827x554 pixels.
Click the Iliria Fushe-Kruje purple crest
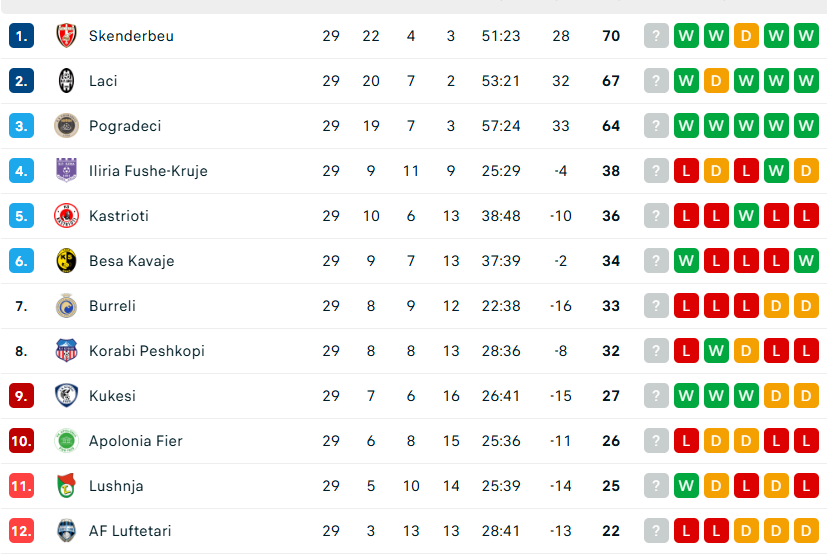pos(66,171)
